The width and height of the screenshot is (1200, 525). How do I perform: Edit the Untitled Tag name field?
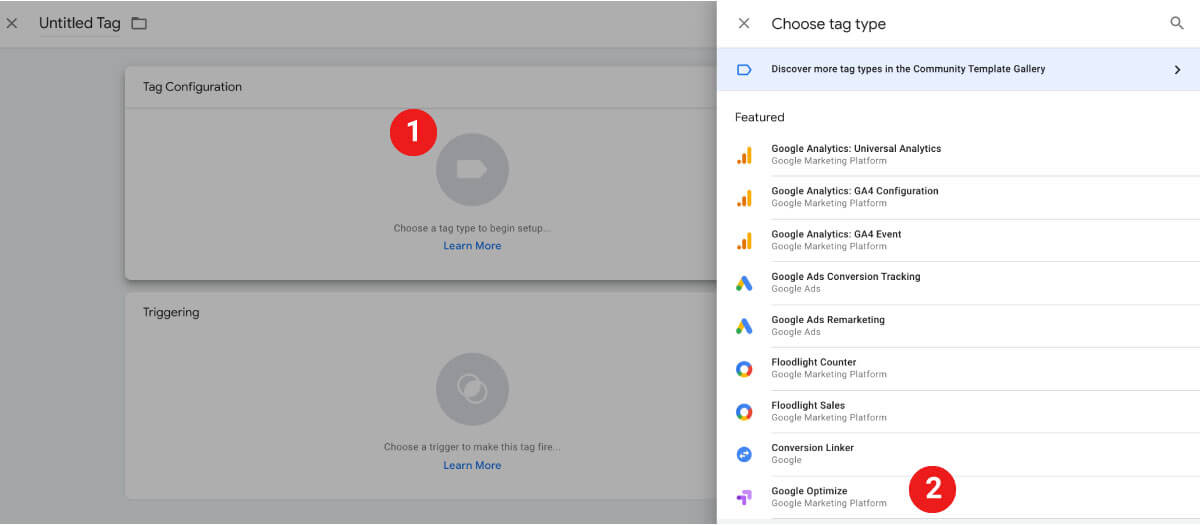pyautogui.click(x=80, y=23)
